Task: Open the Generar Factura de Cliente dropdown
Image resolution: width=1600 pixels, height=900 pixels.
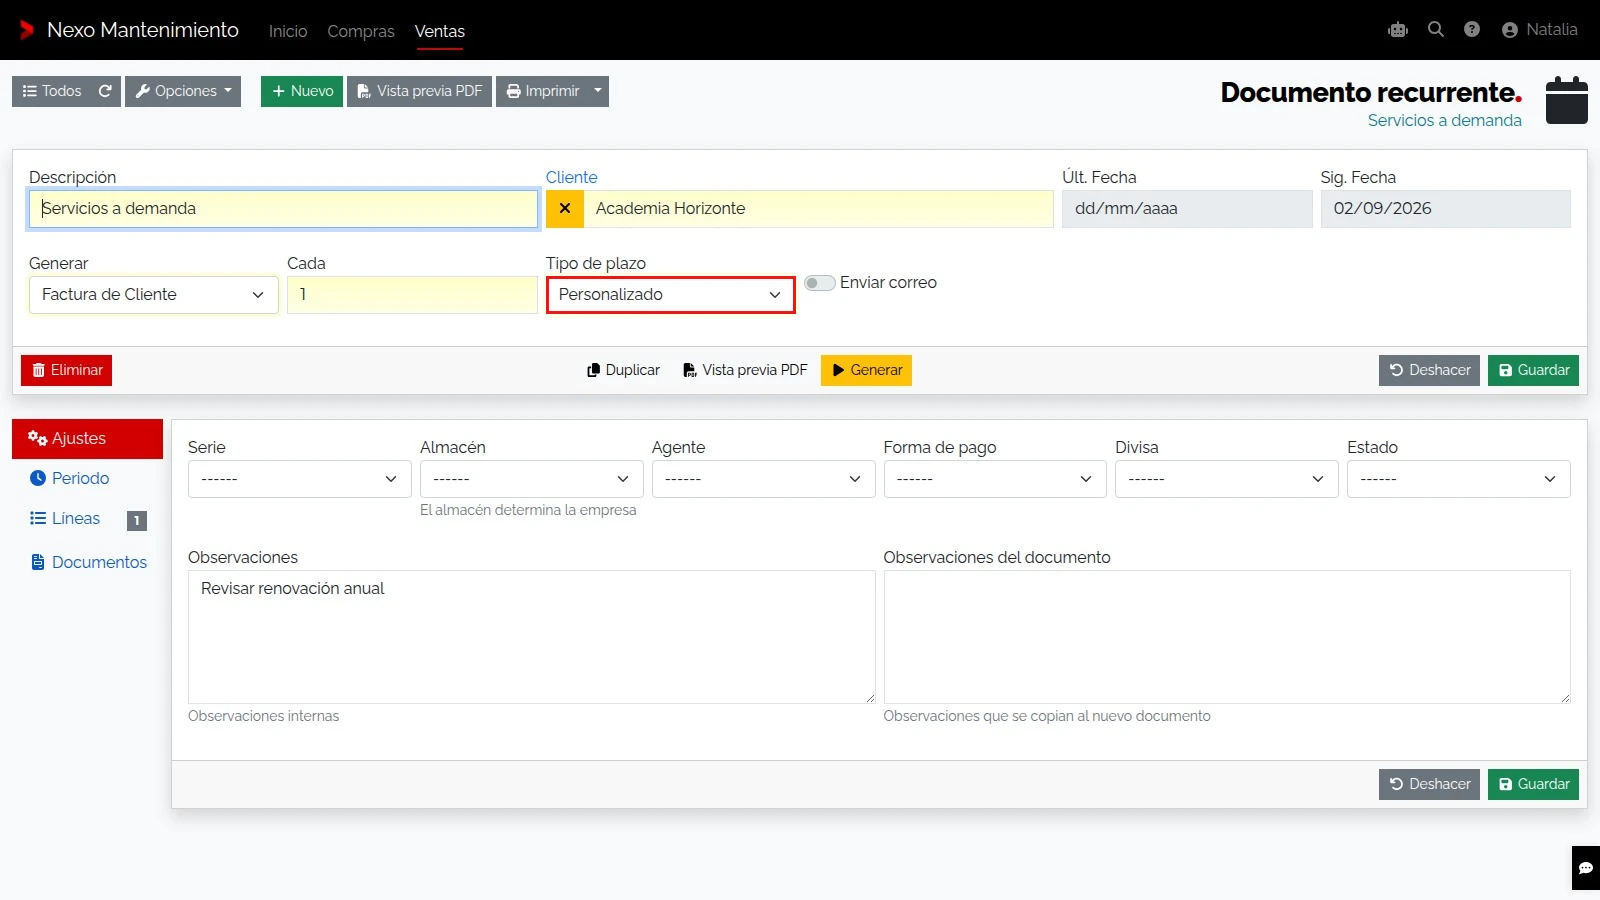Action: 154,295
